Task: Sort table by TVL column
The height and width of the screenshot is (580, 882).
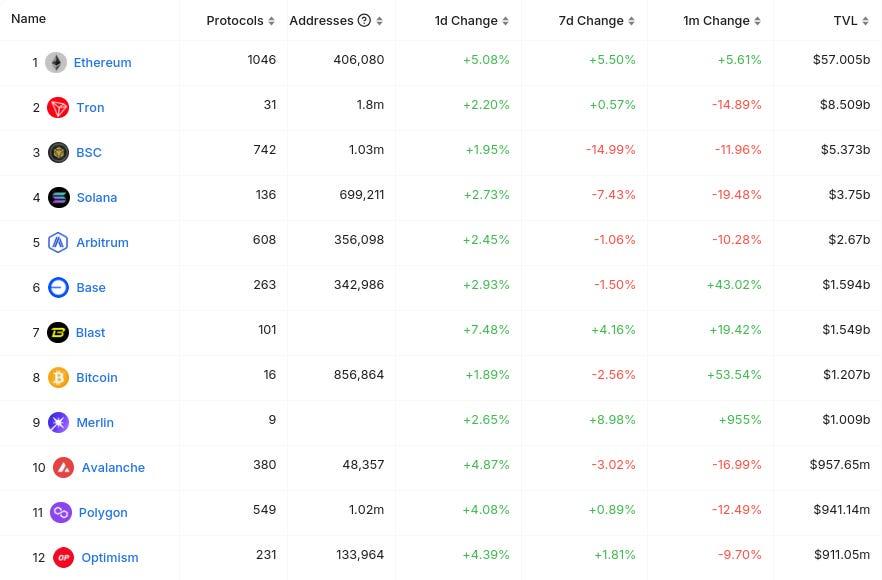Action: coord(851,20)
